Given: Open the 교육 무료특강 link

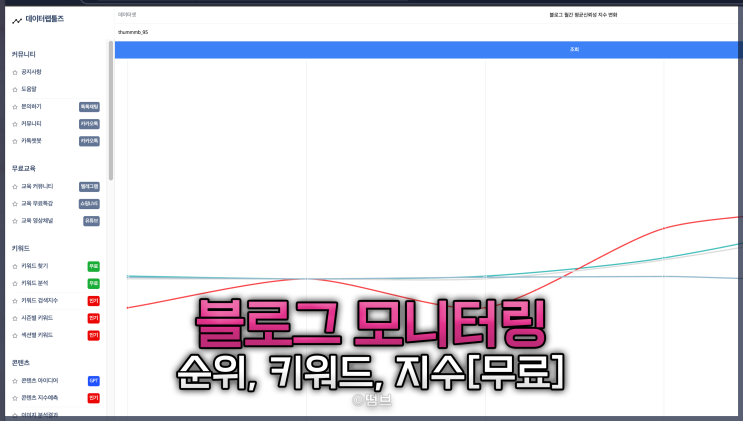Looking at the screenshot, I should point(37,203).
